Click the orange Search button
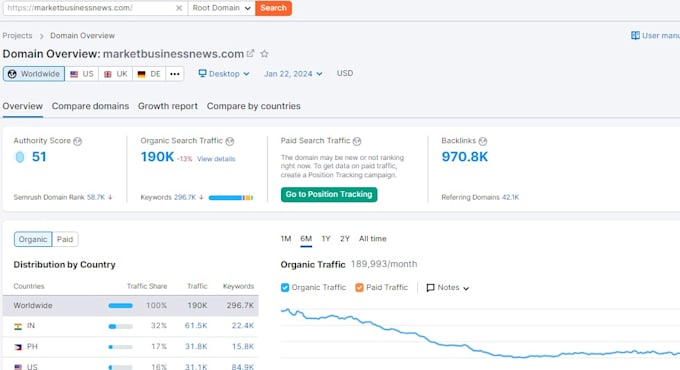Viewport: 680px width, 370px height. (x=274, y=8)
